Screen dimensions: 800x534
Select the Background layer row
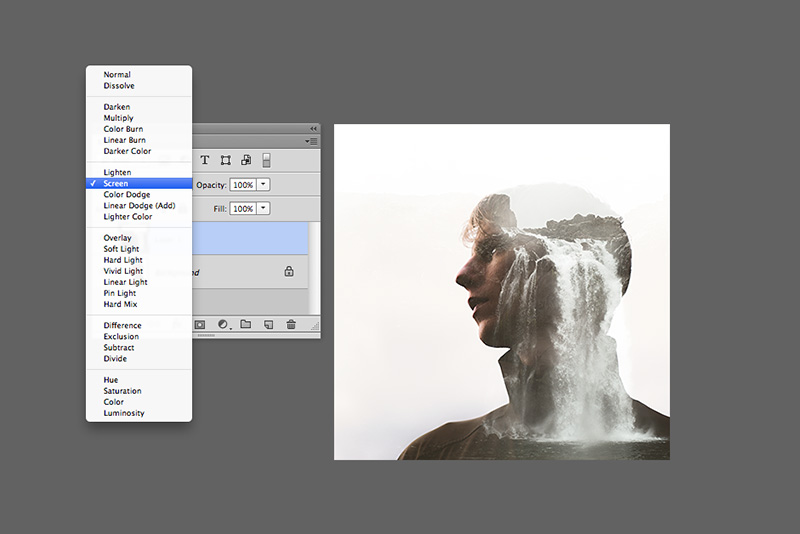click(x=250, y=272)
